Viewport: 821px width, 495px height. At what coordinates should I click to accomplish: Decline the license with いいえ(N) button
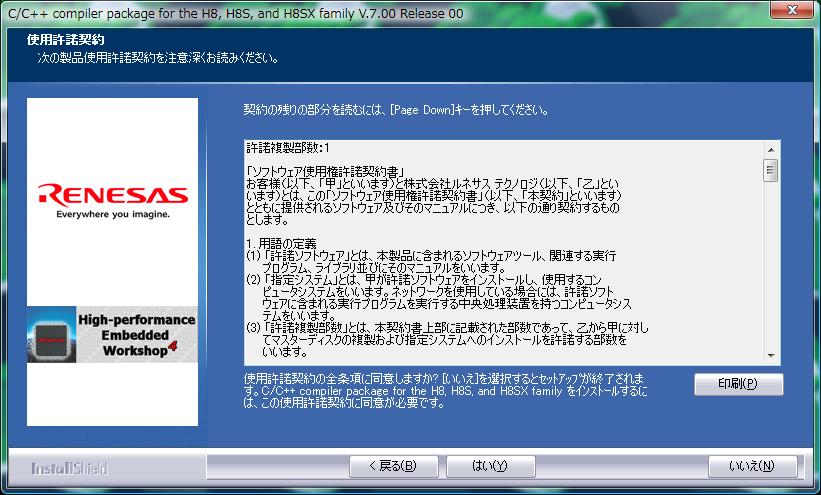[752, 466]
